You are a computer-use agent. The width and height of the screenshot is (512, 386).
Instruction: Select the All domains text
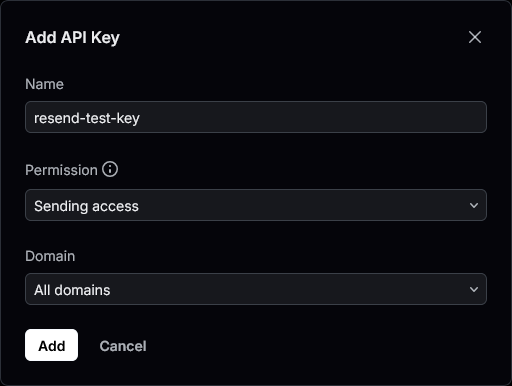pyautogui.click(x=72, y=290)
